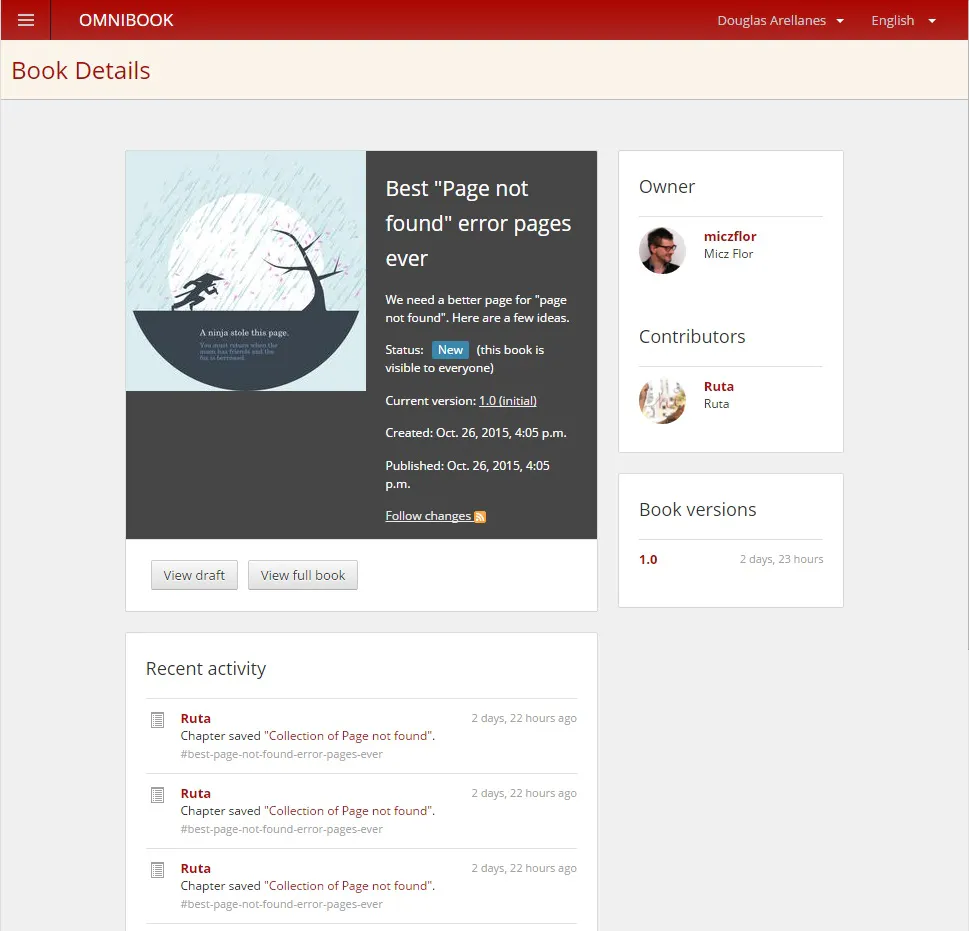The height and width of the screenshot is (931, 969).
Task: Open the miczflor owner profile link
Action: tap(730, 236)
